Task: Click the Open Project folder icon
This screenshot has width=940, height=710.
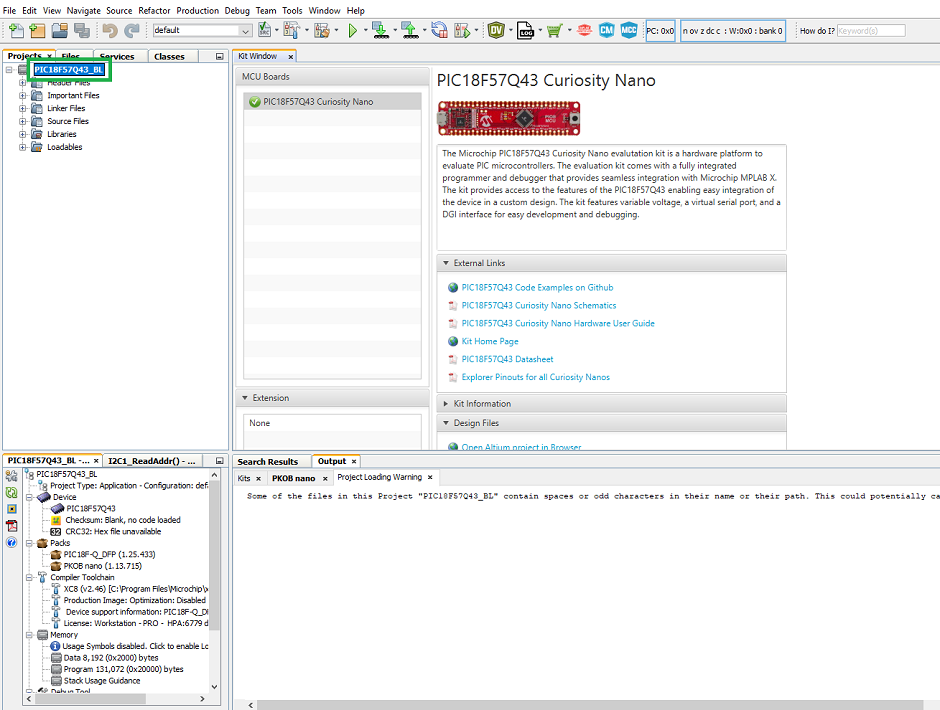Action: coord(59,31)
